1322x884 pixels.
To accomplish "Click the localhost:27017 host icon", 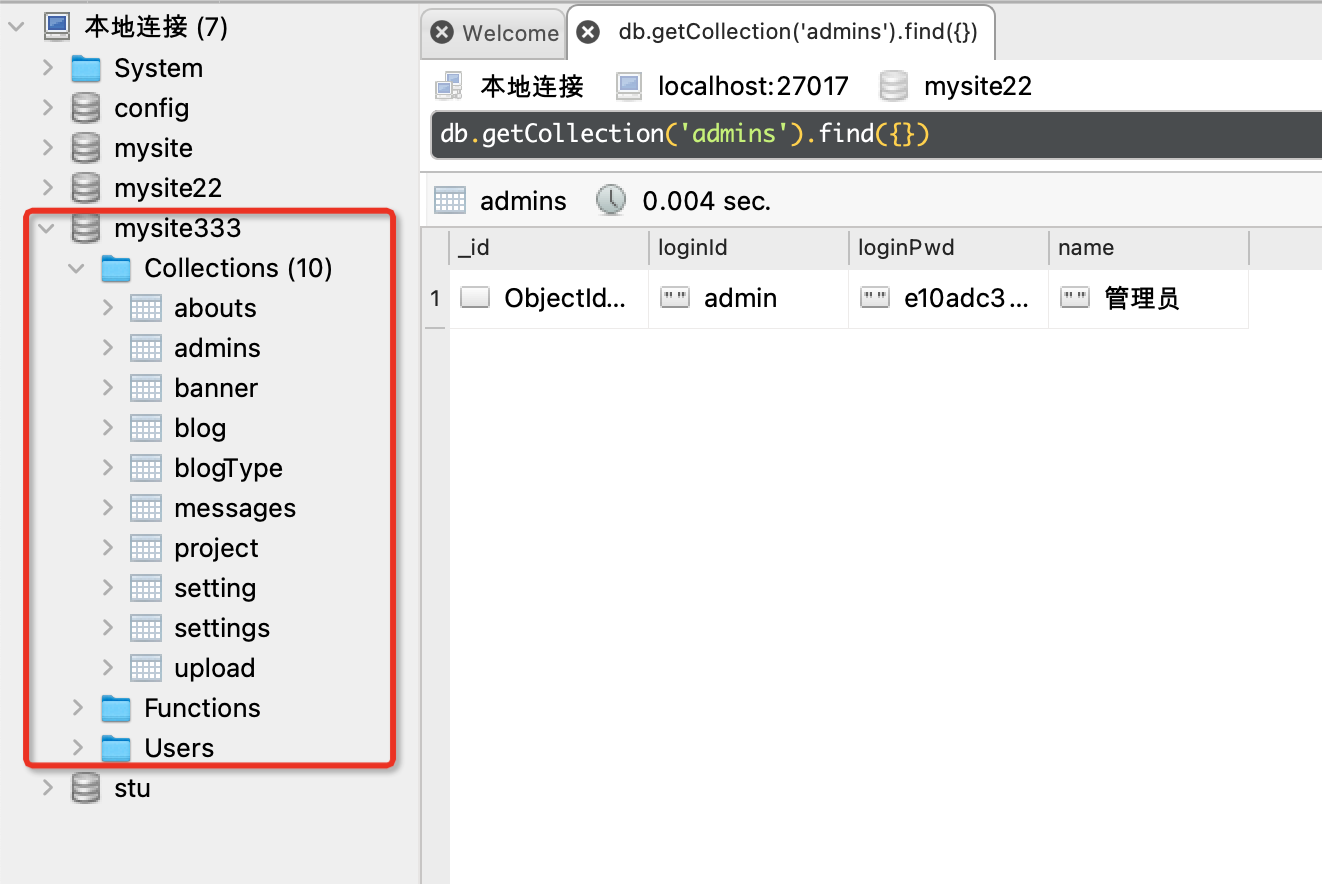I will (628, 86).
